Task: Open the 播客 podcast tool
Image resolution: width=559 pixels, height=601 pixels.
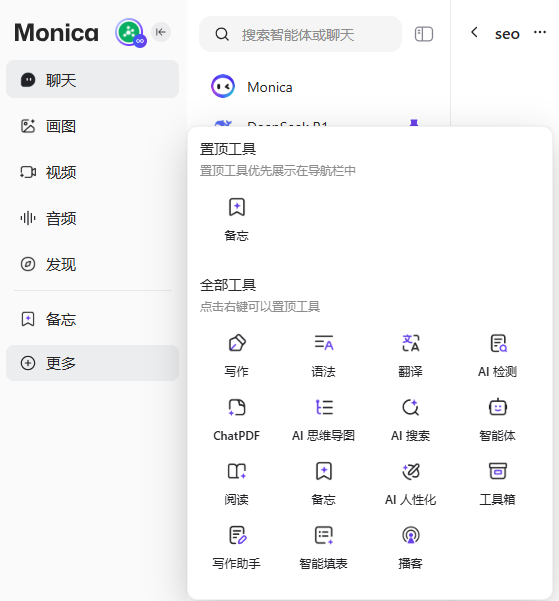Action: (411, 548)
